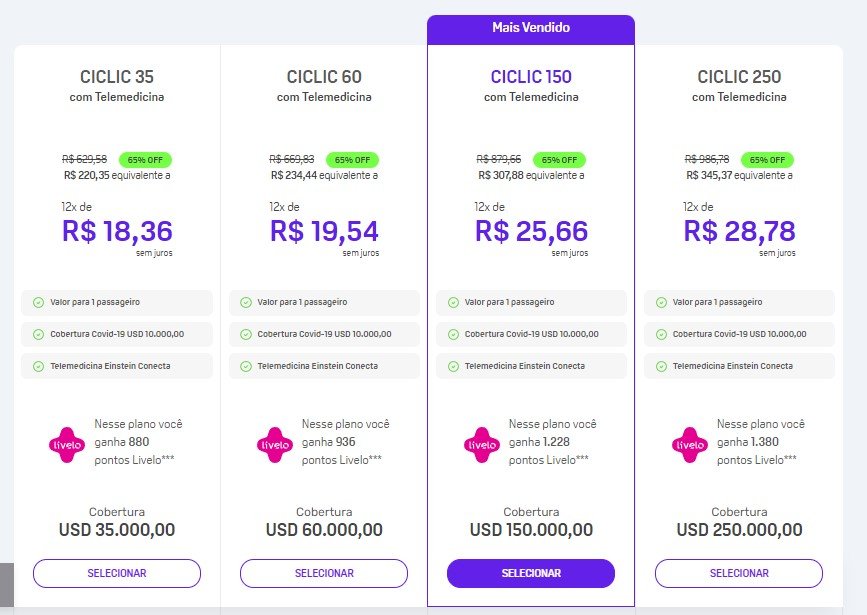This screenshot has width=867, height=615.
Task: Select the CICLIC 35 plan button
Action: pyautogui.click(x=117, y=573)
